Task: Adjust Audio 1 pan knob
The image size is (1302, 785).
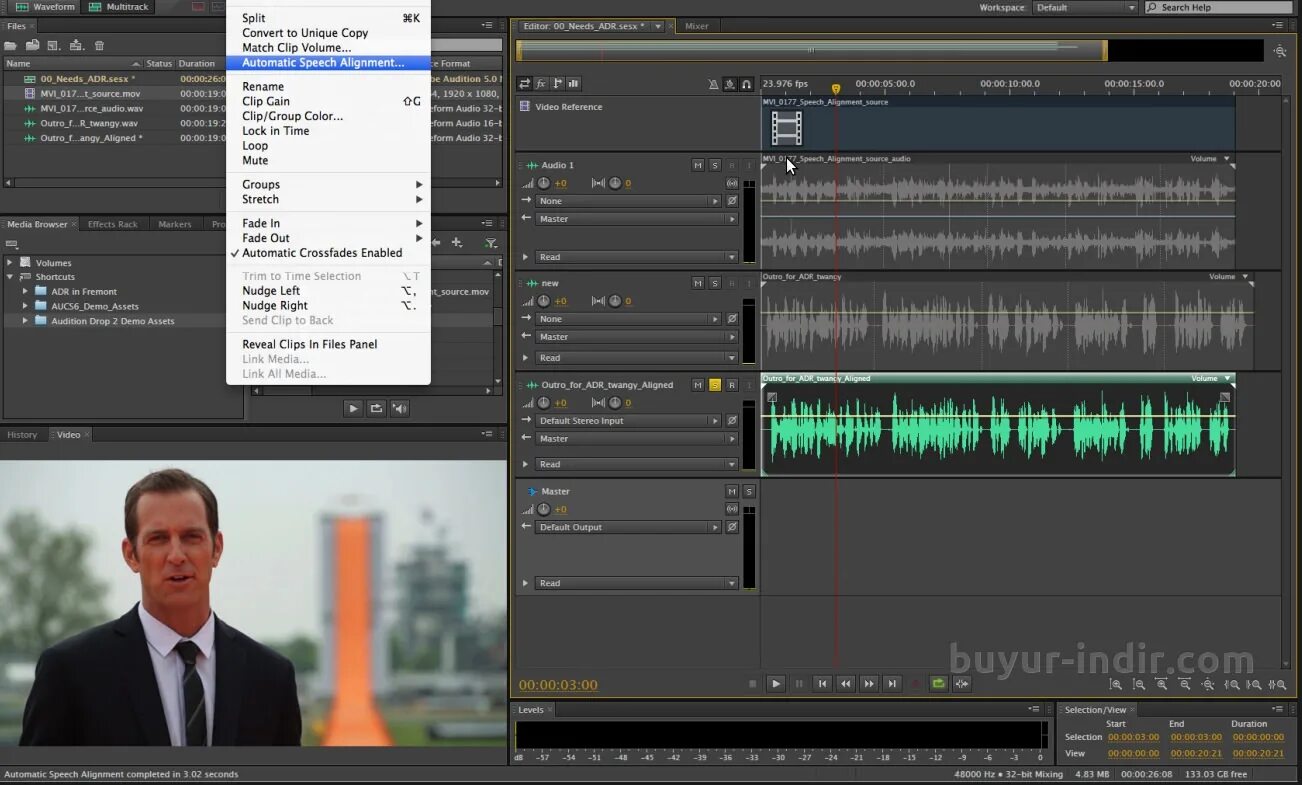Action: [614, 184]
